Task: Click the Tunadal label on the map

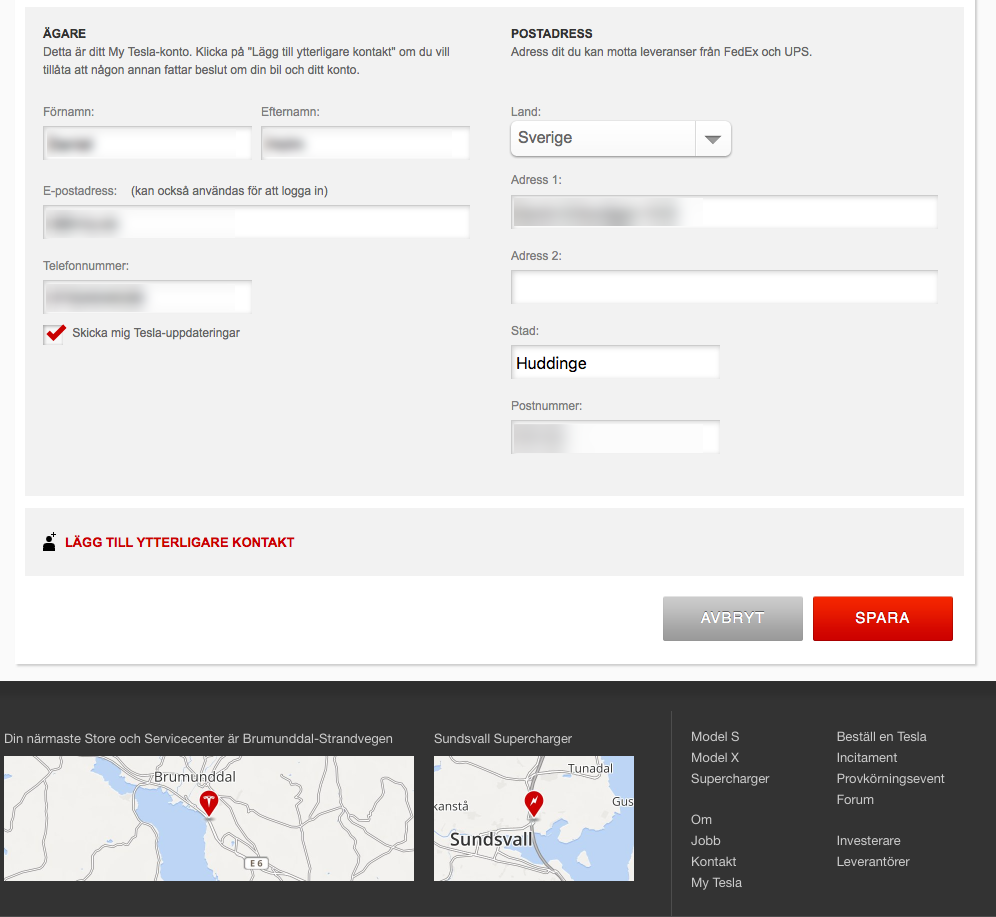Action: coord(590,768)
